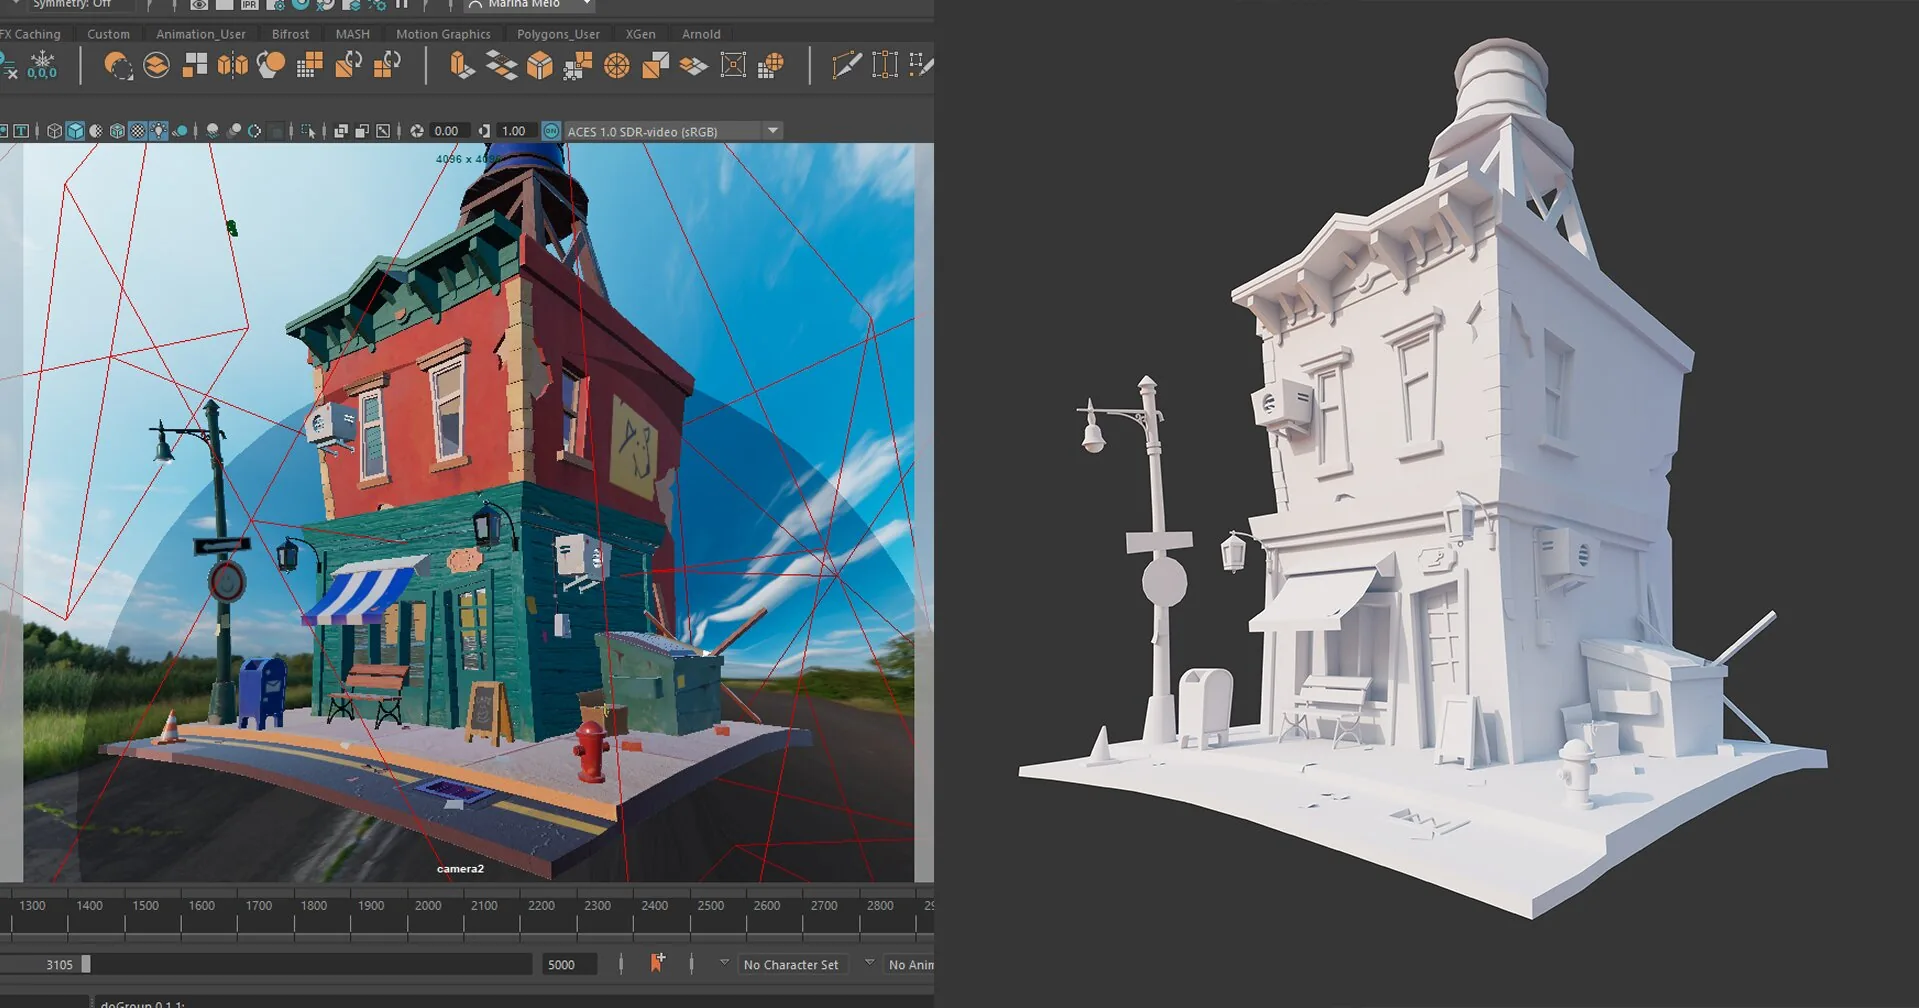Toggle wireframe display in viewport toolbar
This screenshot has width=1919, height=1008.
click(54, 131)
